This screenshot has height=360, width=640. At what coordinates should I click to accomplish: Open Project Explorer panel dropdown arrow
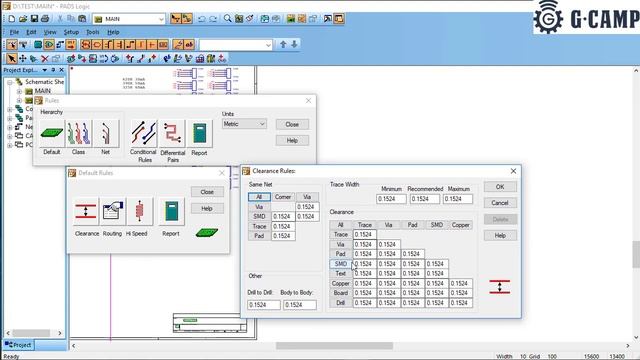pos(44,70)
